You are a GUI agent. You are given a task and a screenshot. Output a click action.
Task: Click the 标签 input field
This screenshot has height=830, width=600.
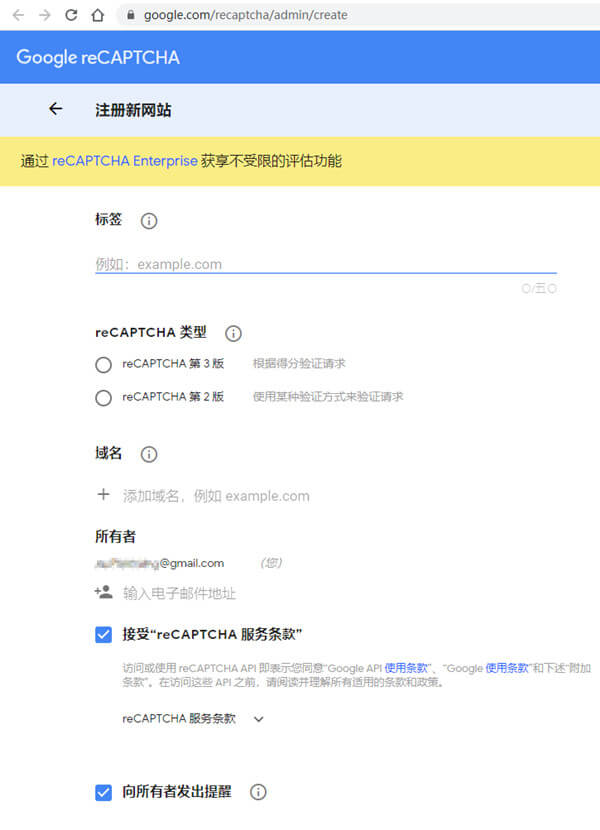coord(326,264)
